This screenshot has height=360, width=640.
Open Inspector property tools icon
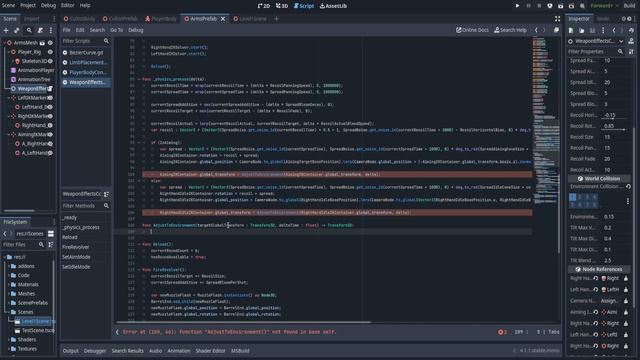point(631,52)
